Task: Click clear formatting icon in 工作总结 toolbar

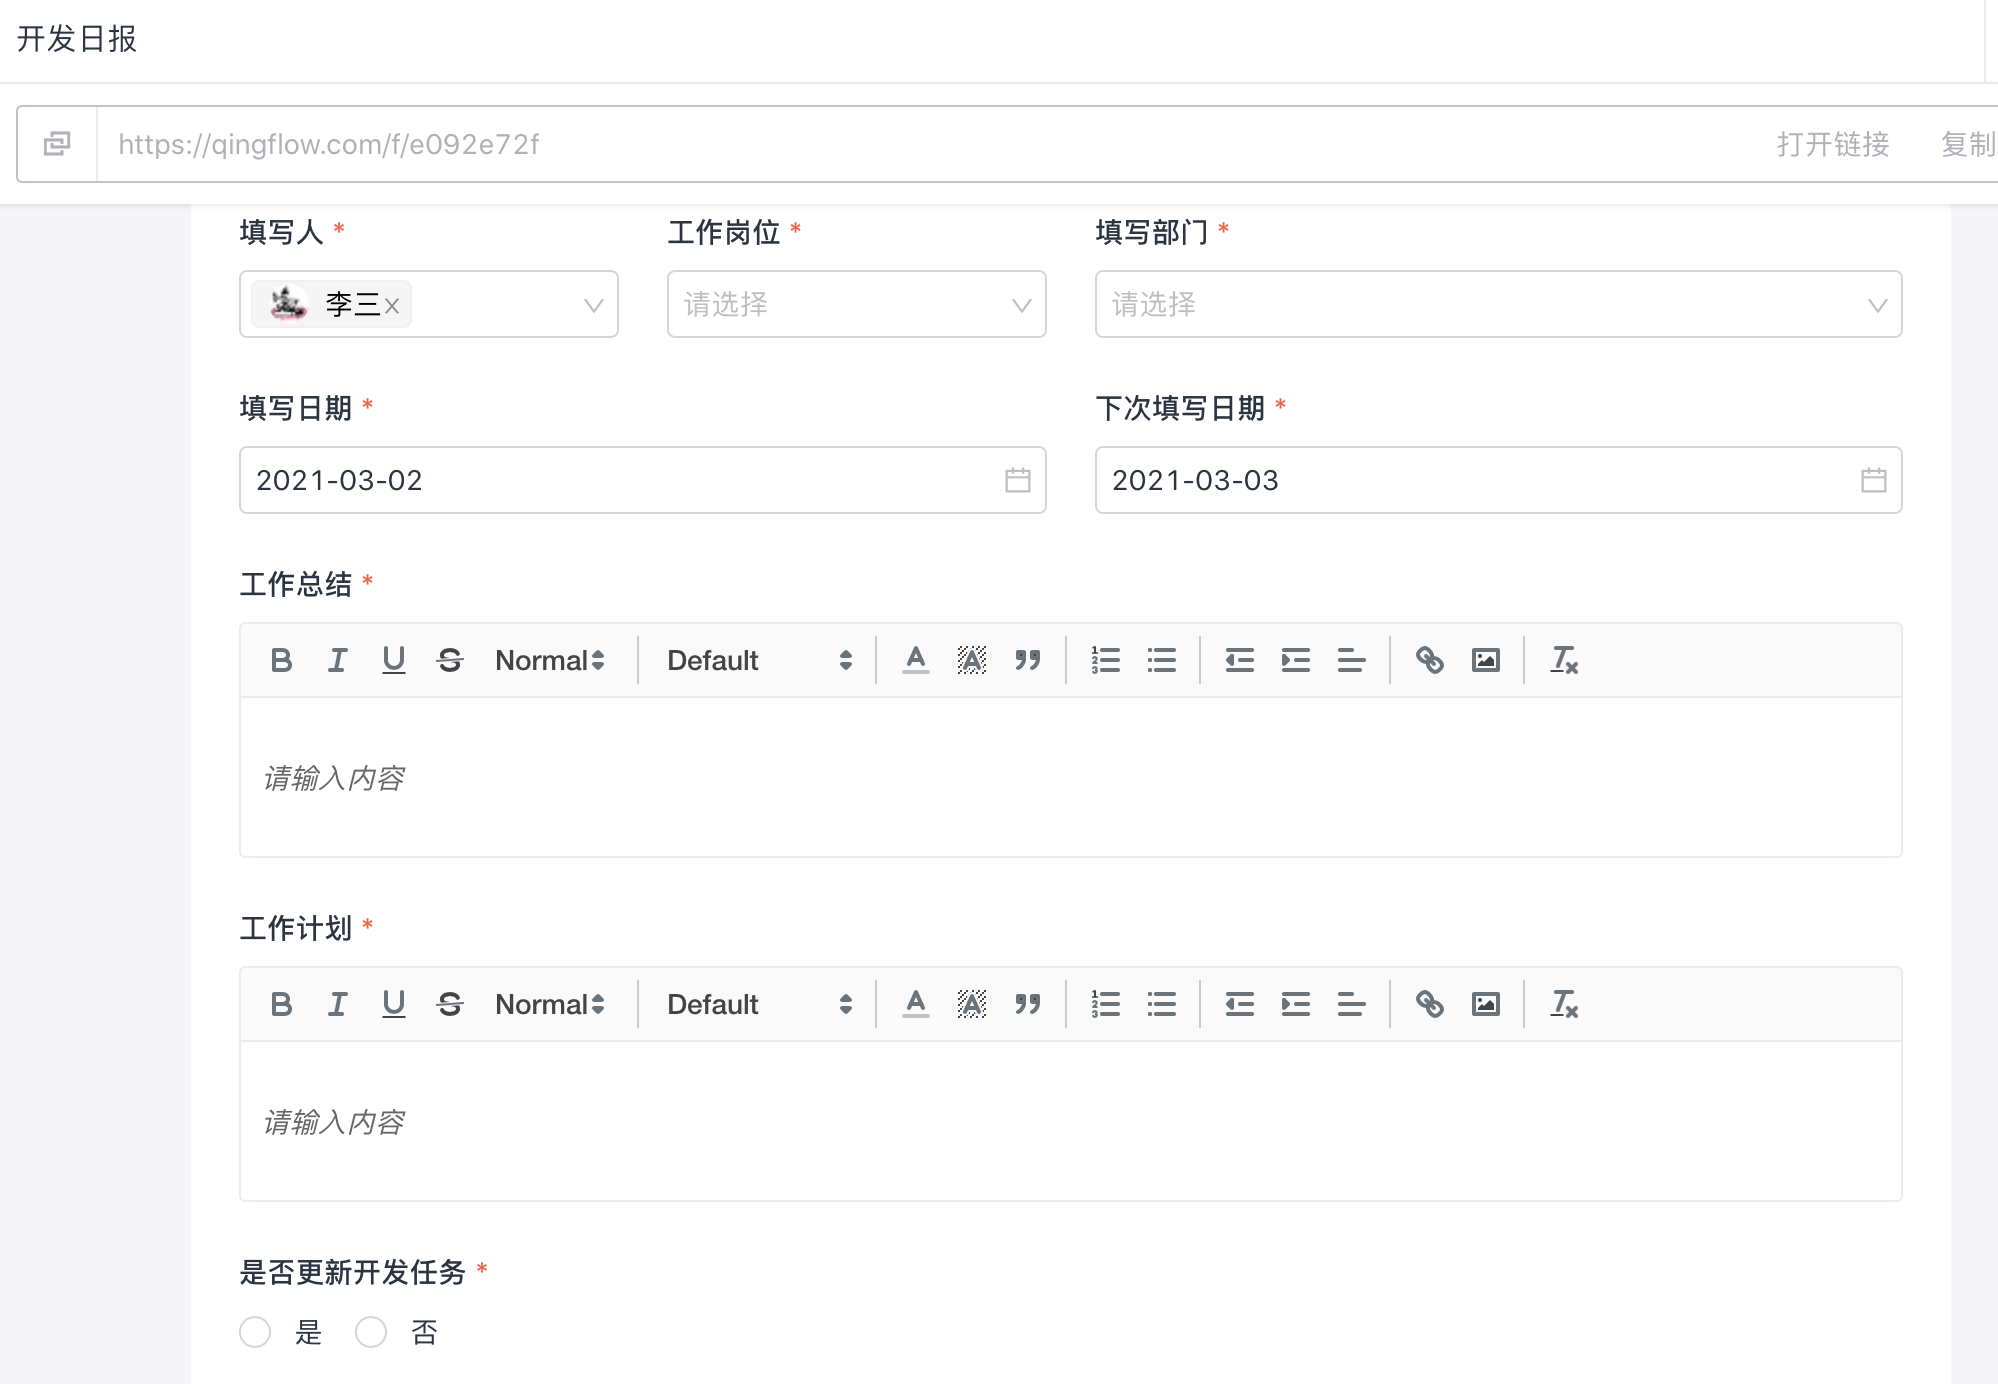Action: pyautogui.click(x=1564, y=660)
